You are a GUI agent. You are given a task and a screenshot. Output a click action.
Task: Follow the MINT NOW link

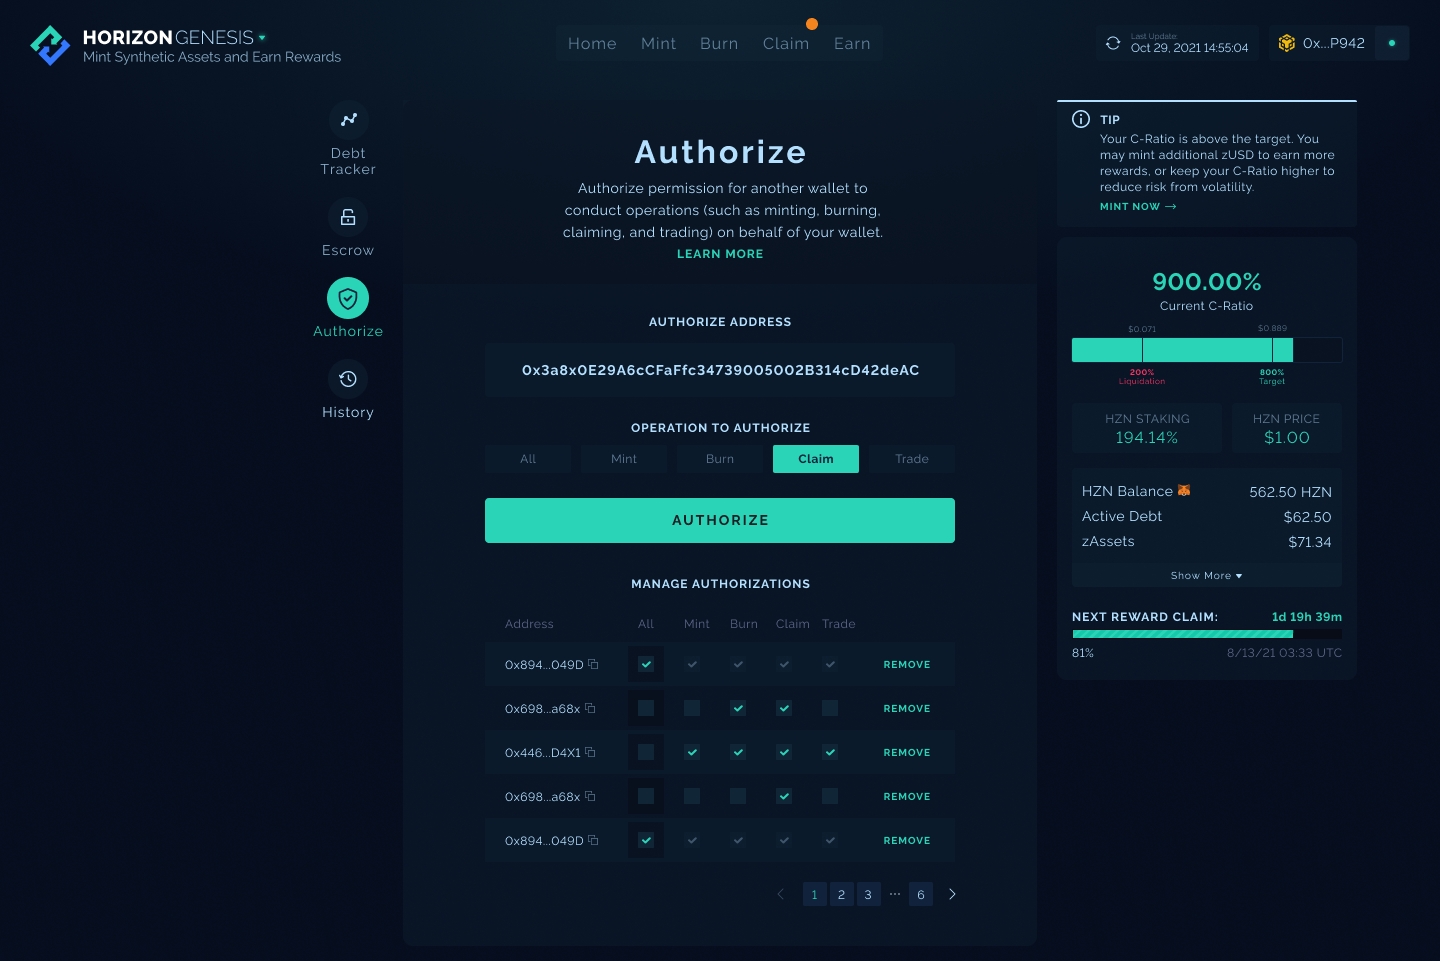pyautogui.click(x=1138, y=207)
